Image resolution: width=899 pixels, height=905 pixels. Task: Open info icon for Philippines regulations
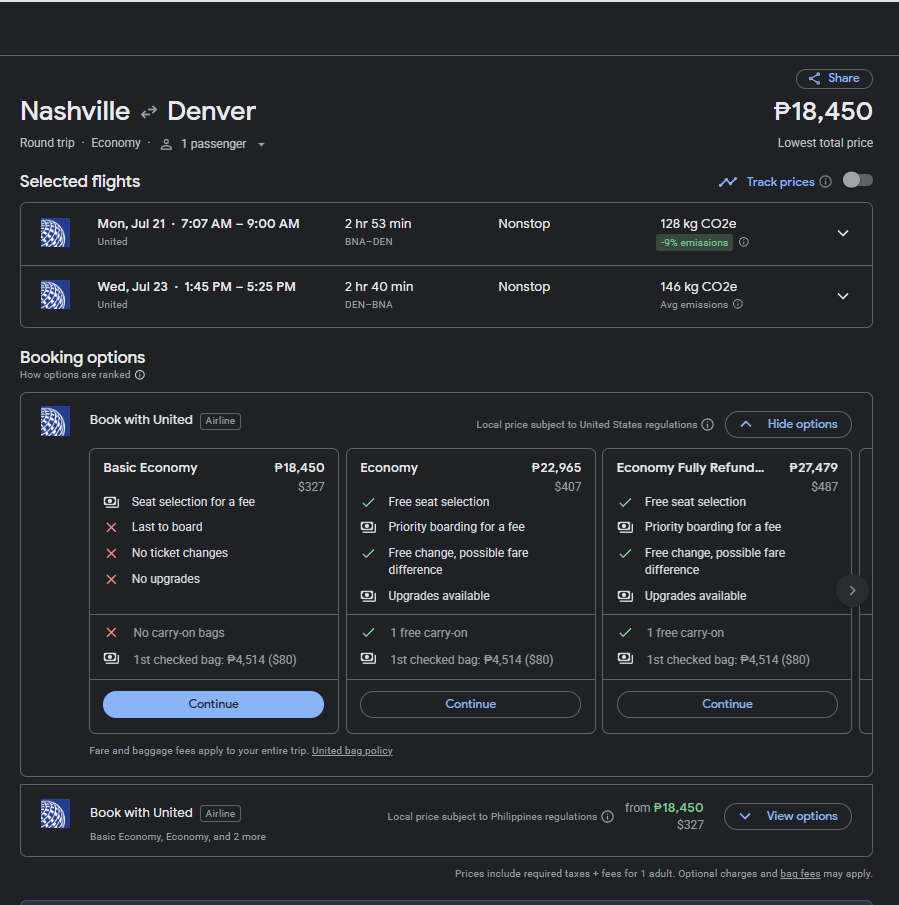tap(607, 817)
